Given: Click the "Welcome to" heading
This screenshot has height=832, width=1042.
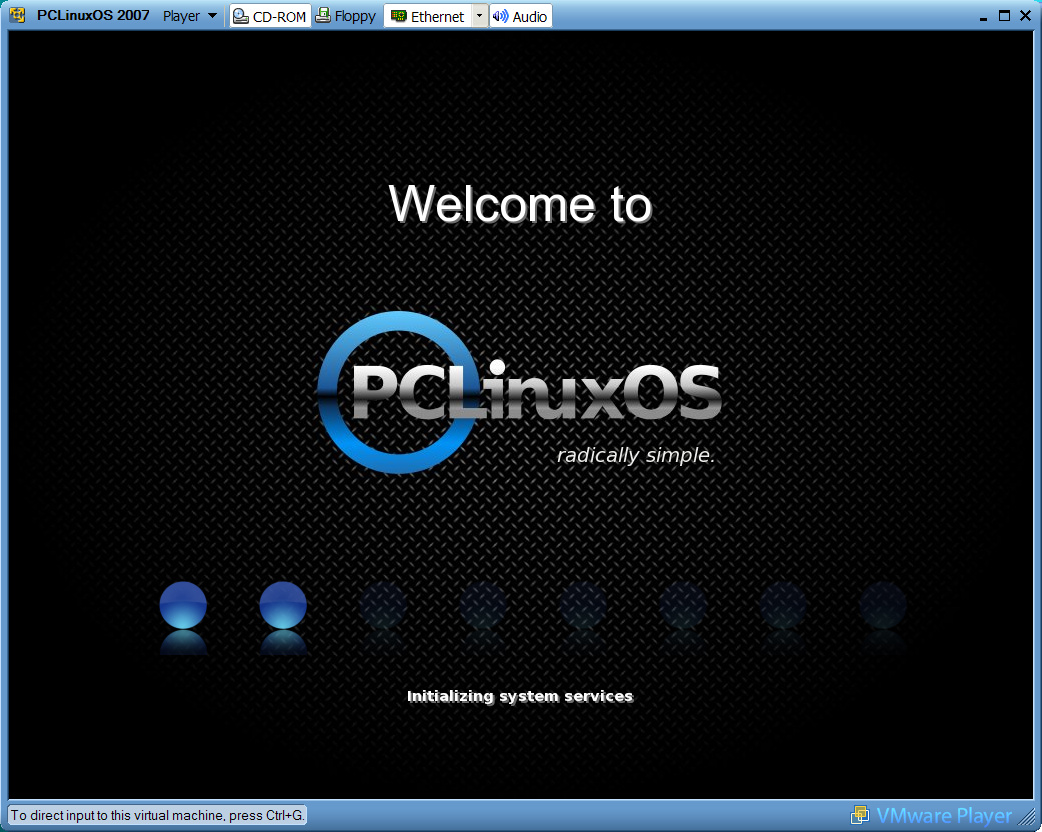Looking at the screenshot, I should click(x=520, y=203).
